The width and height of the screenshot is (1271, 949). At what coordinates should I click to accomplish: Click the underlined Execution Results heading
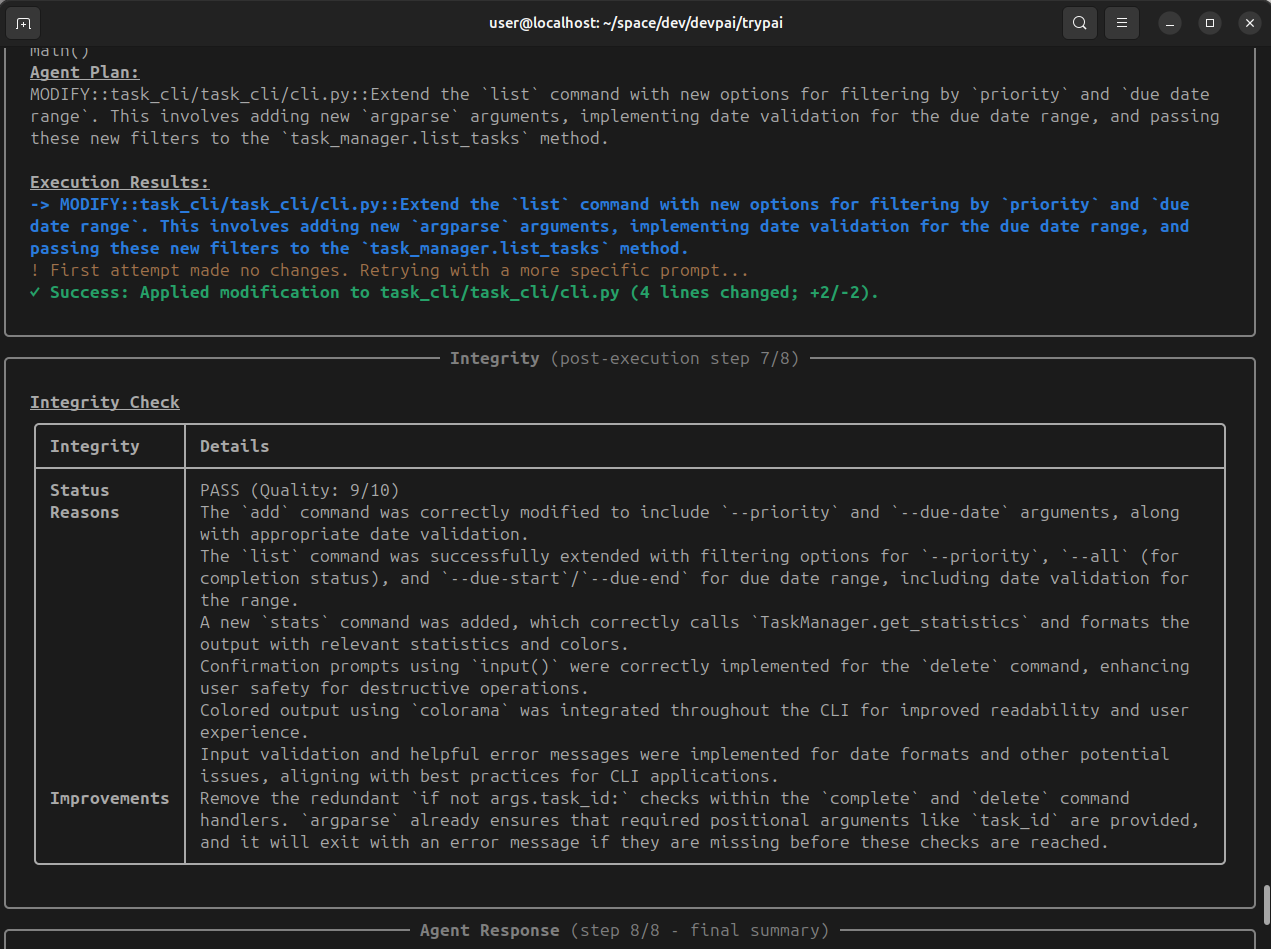(x=120, y=182)
